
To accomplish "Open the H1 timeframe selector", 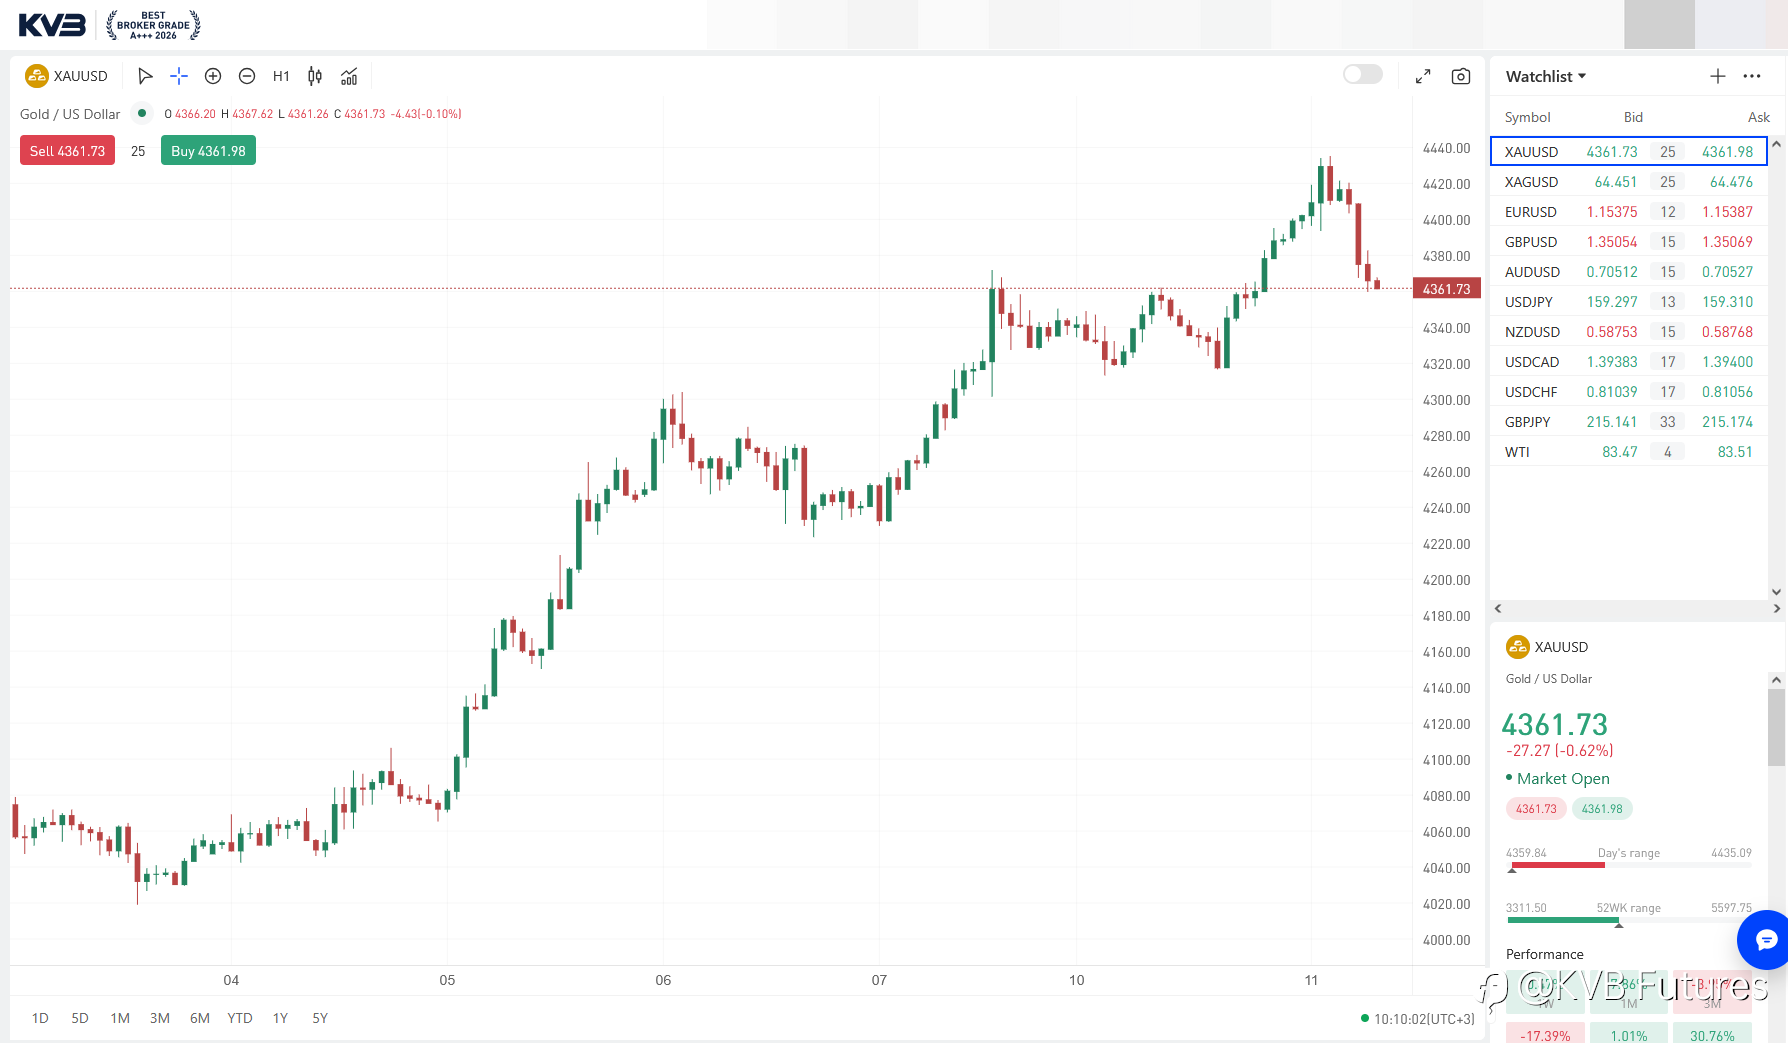I will pos(281,76).
